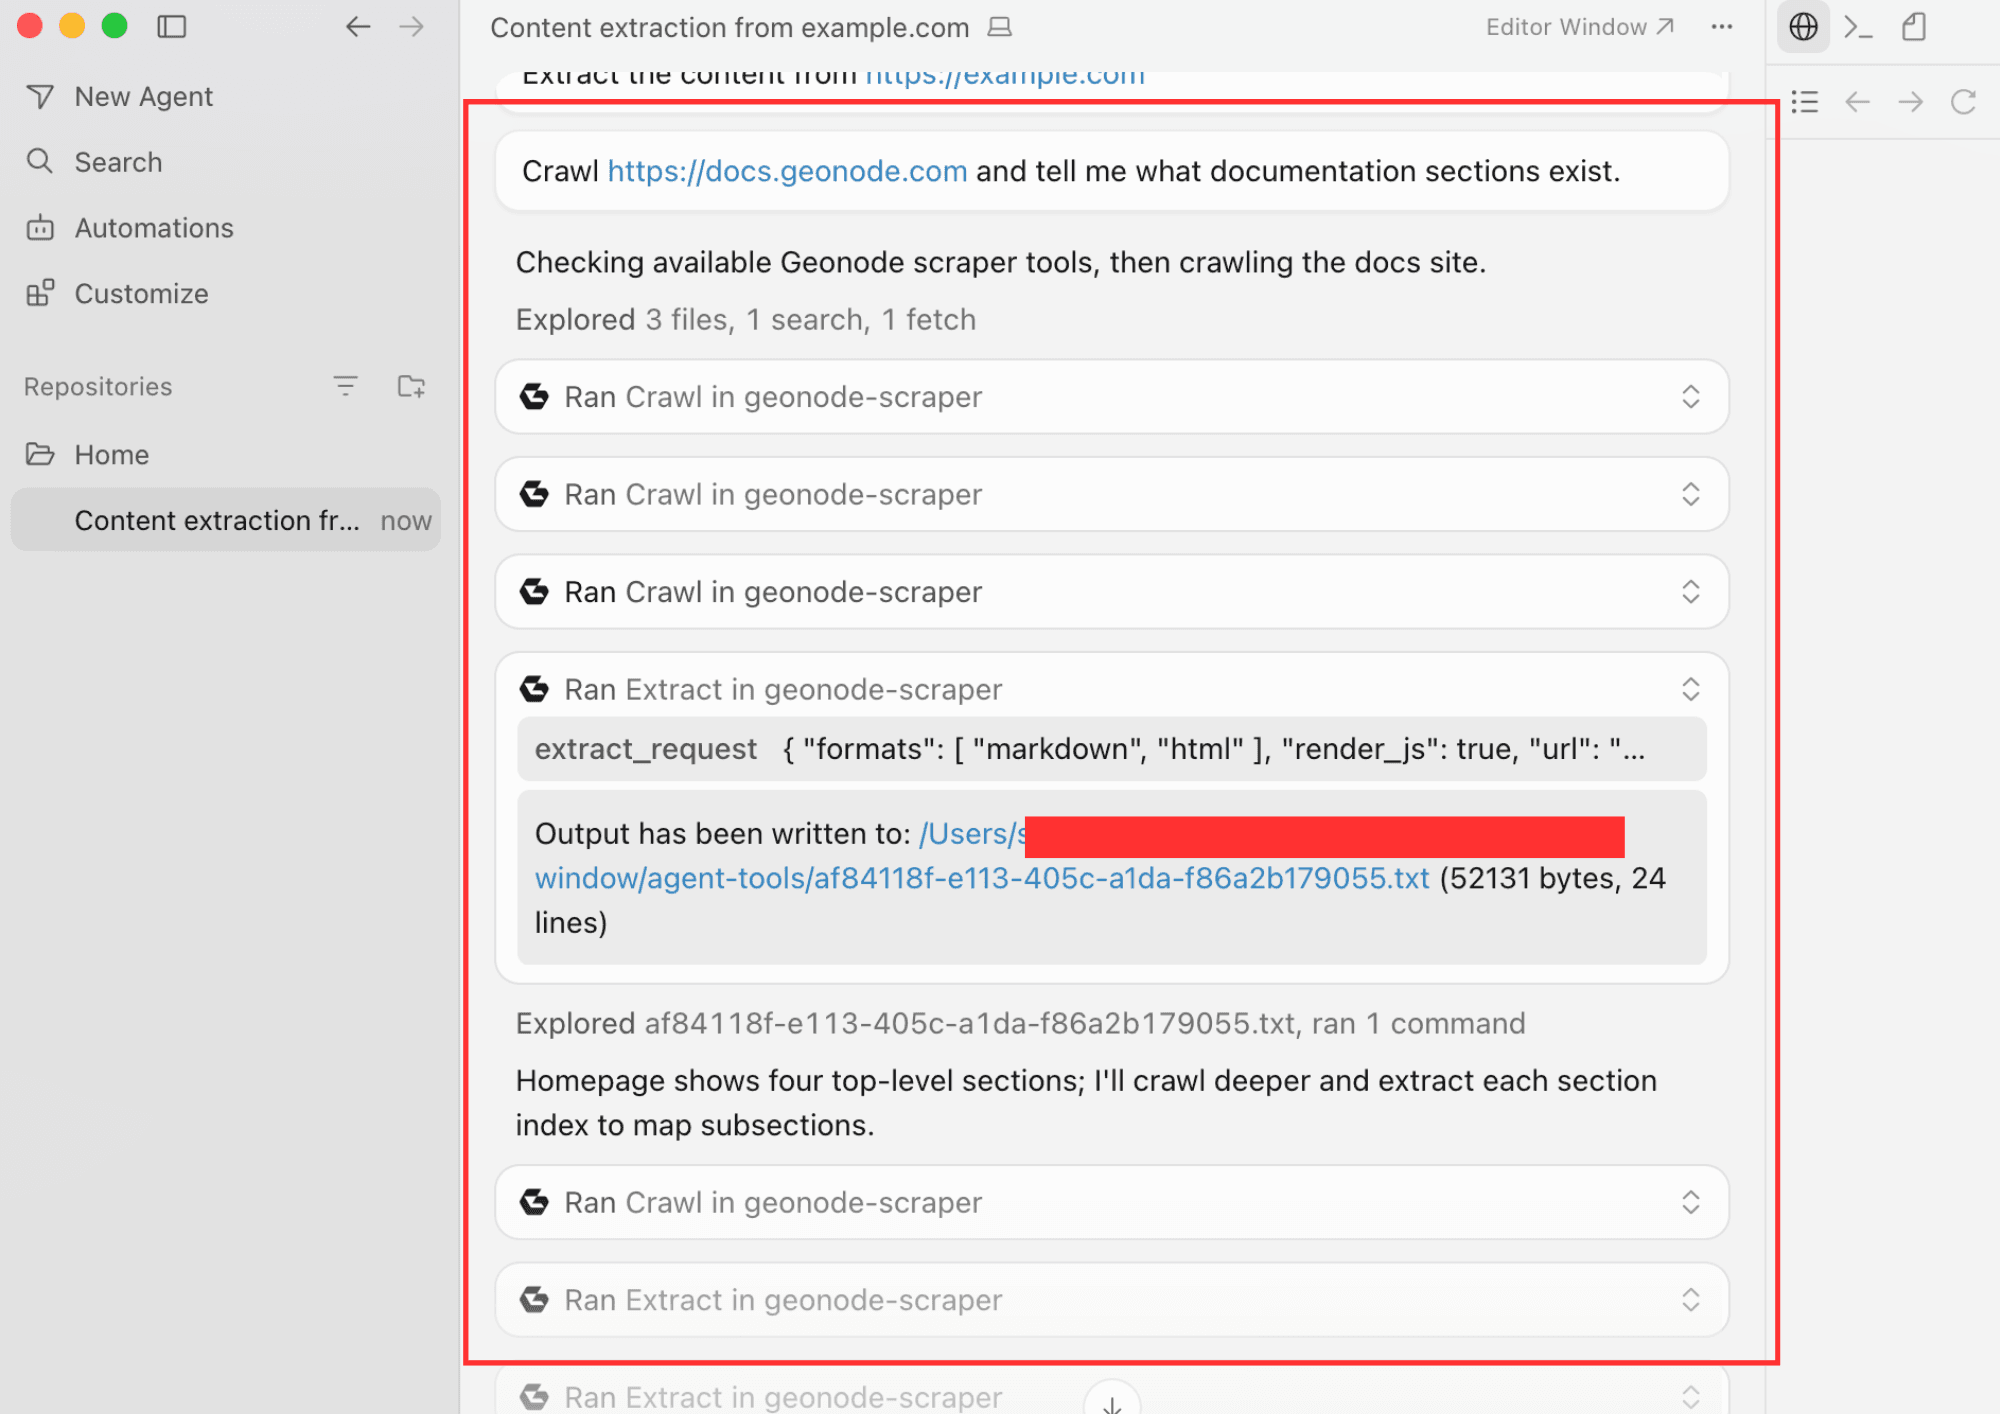The image size is (2000, 1414).
Task: Open Editor Window
Action: [x=1579, y=27]
